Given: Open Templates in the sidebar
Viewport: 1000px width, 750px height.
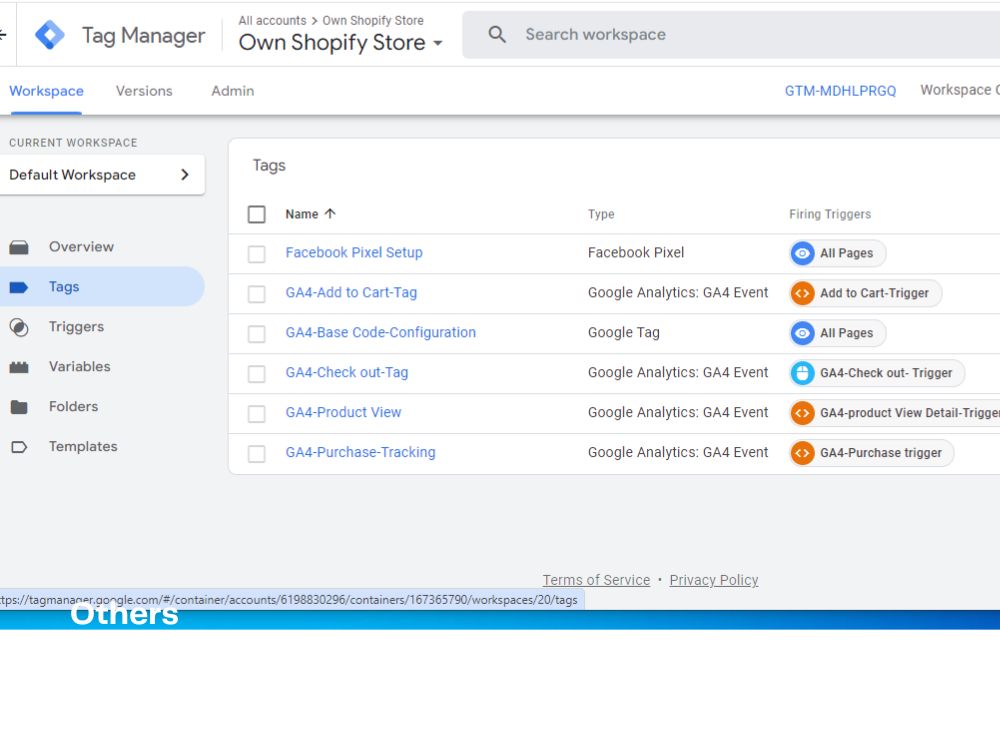Looking at the screenshot, I should [83, 446].
